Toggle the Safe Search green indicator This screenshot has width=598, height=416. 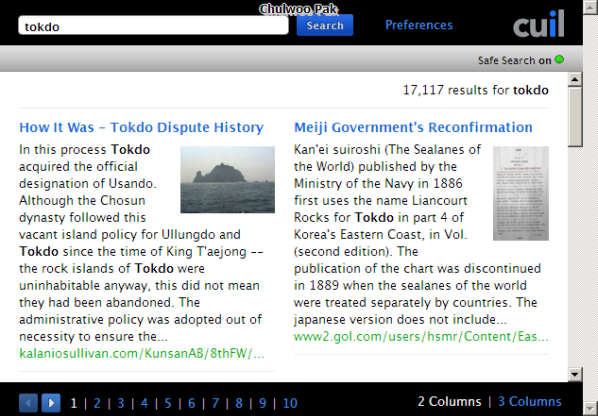pos(559,60)
